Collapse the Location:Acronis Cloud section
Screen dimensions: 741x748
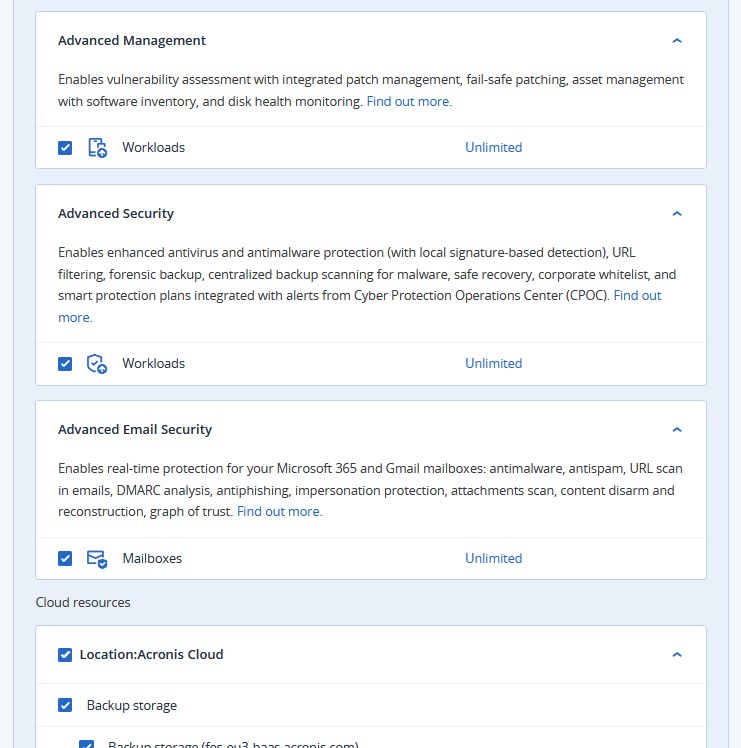tap(677, 655)
